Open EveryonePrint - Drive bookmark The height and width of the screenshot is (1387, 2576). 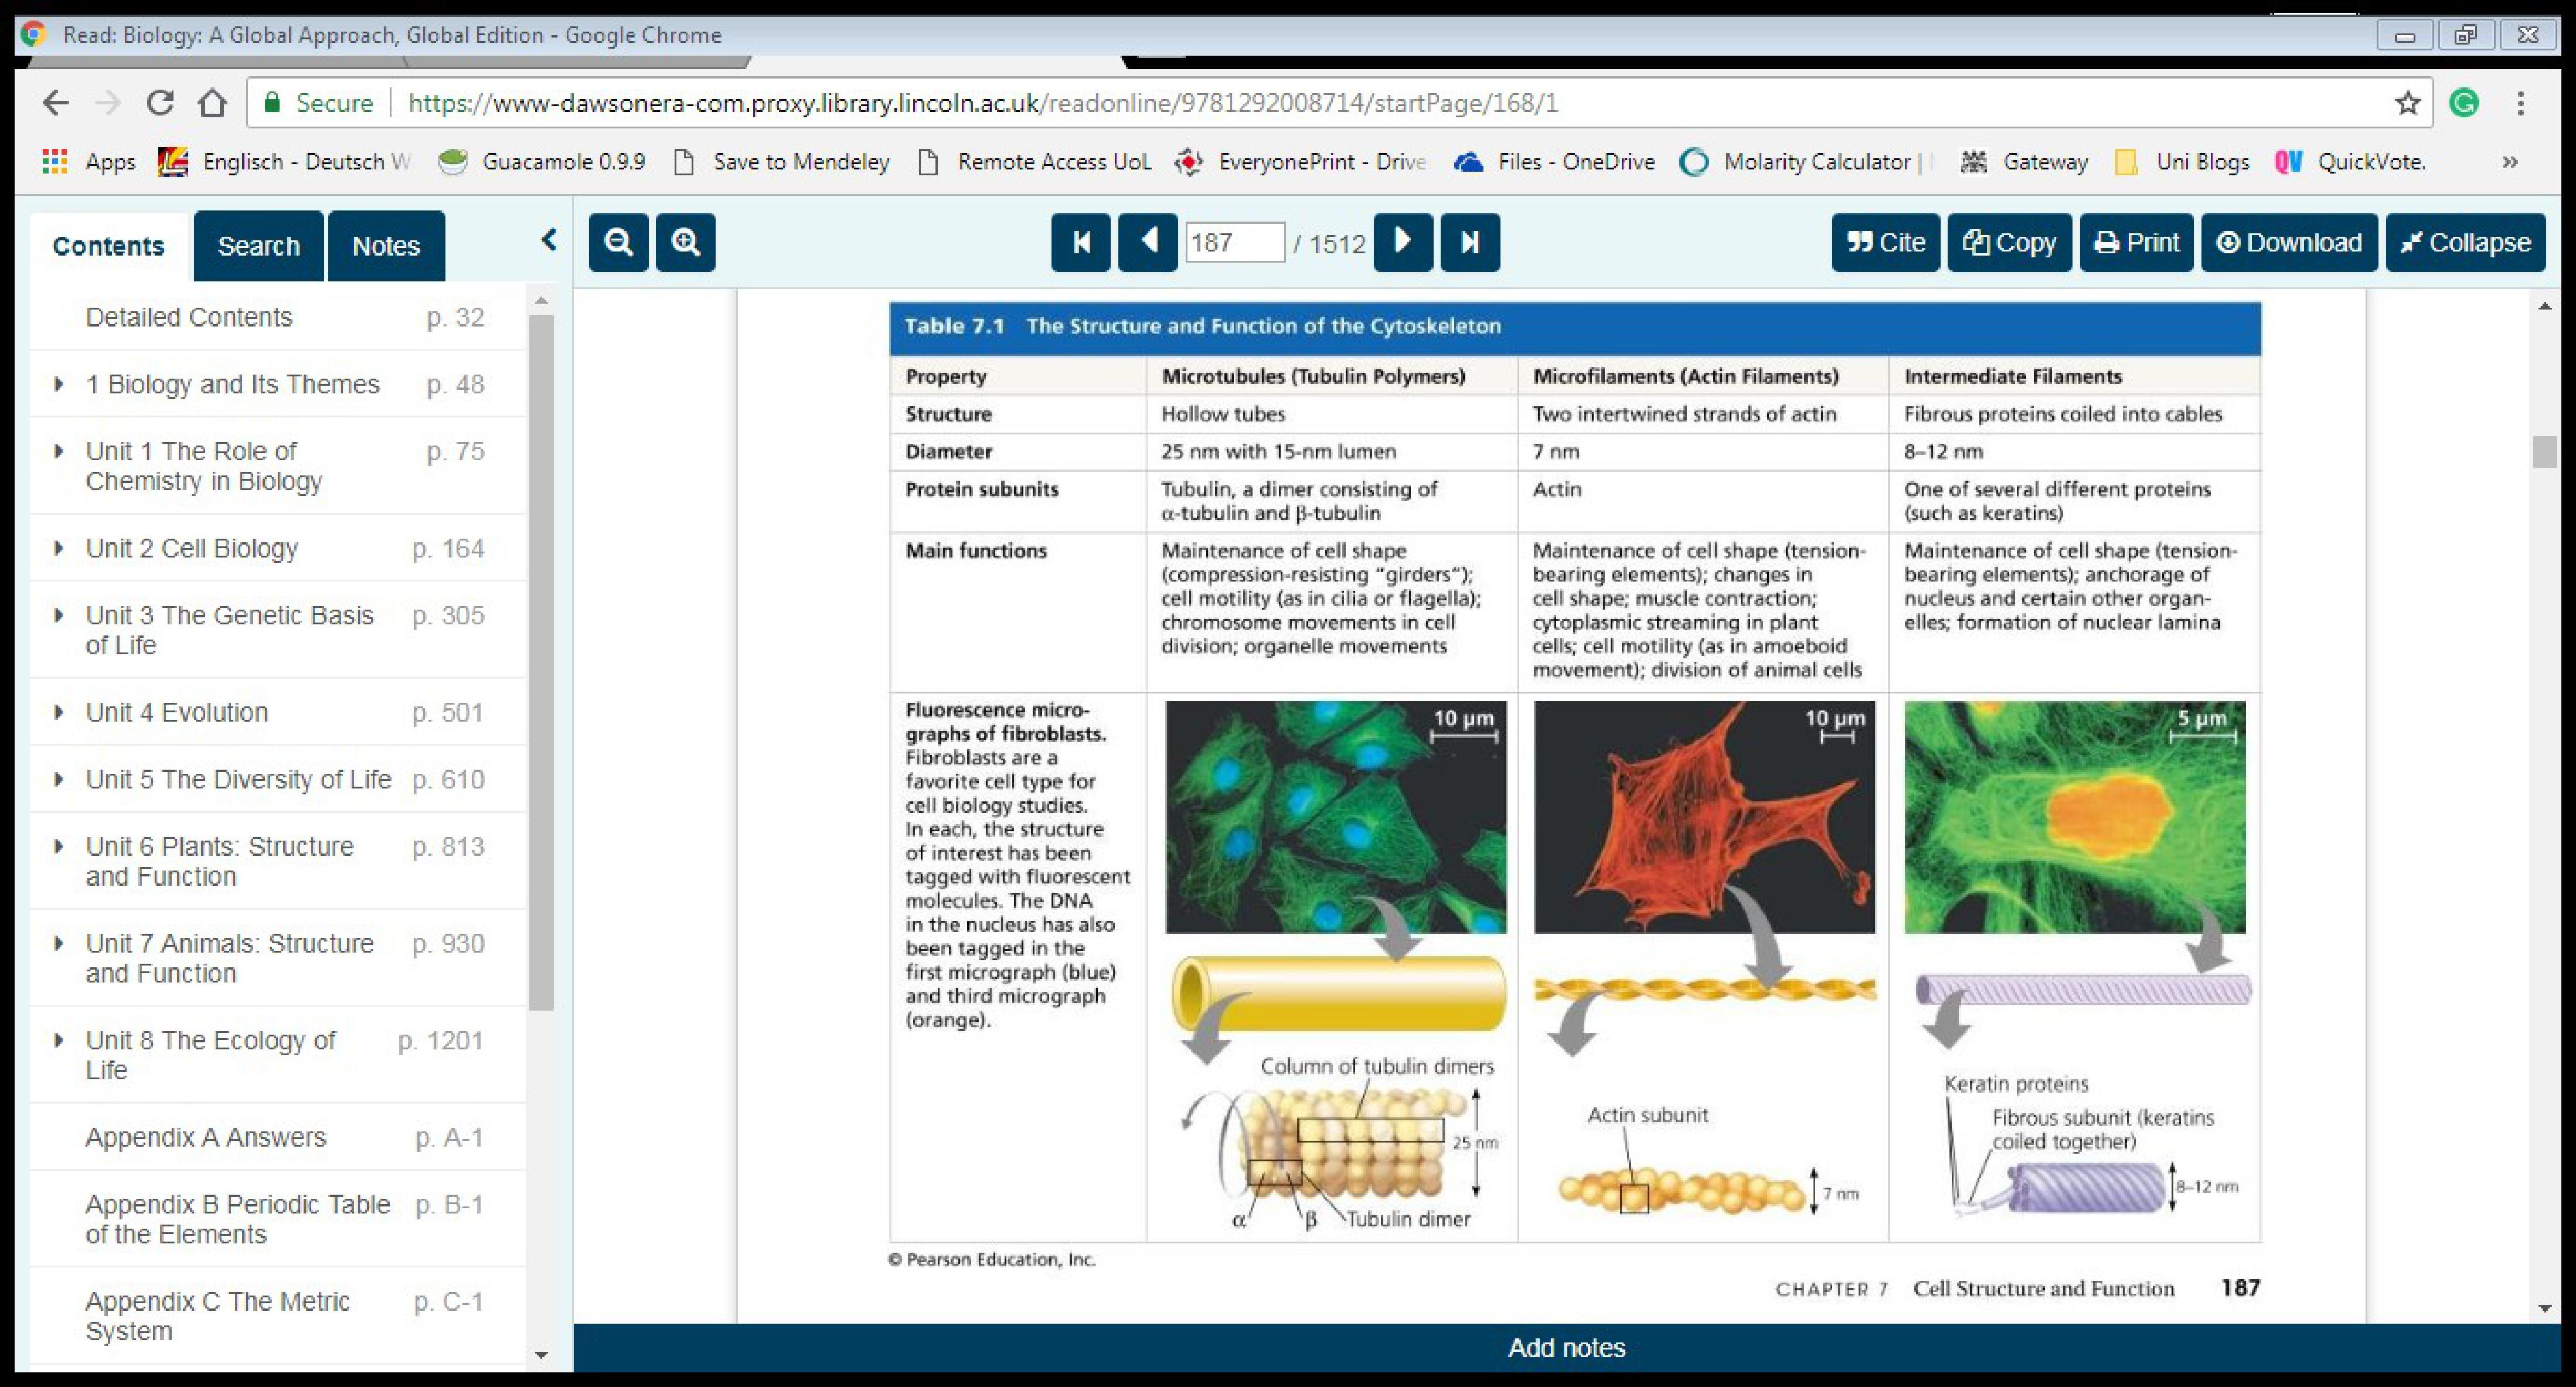[1300, 162]
